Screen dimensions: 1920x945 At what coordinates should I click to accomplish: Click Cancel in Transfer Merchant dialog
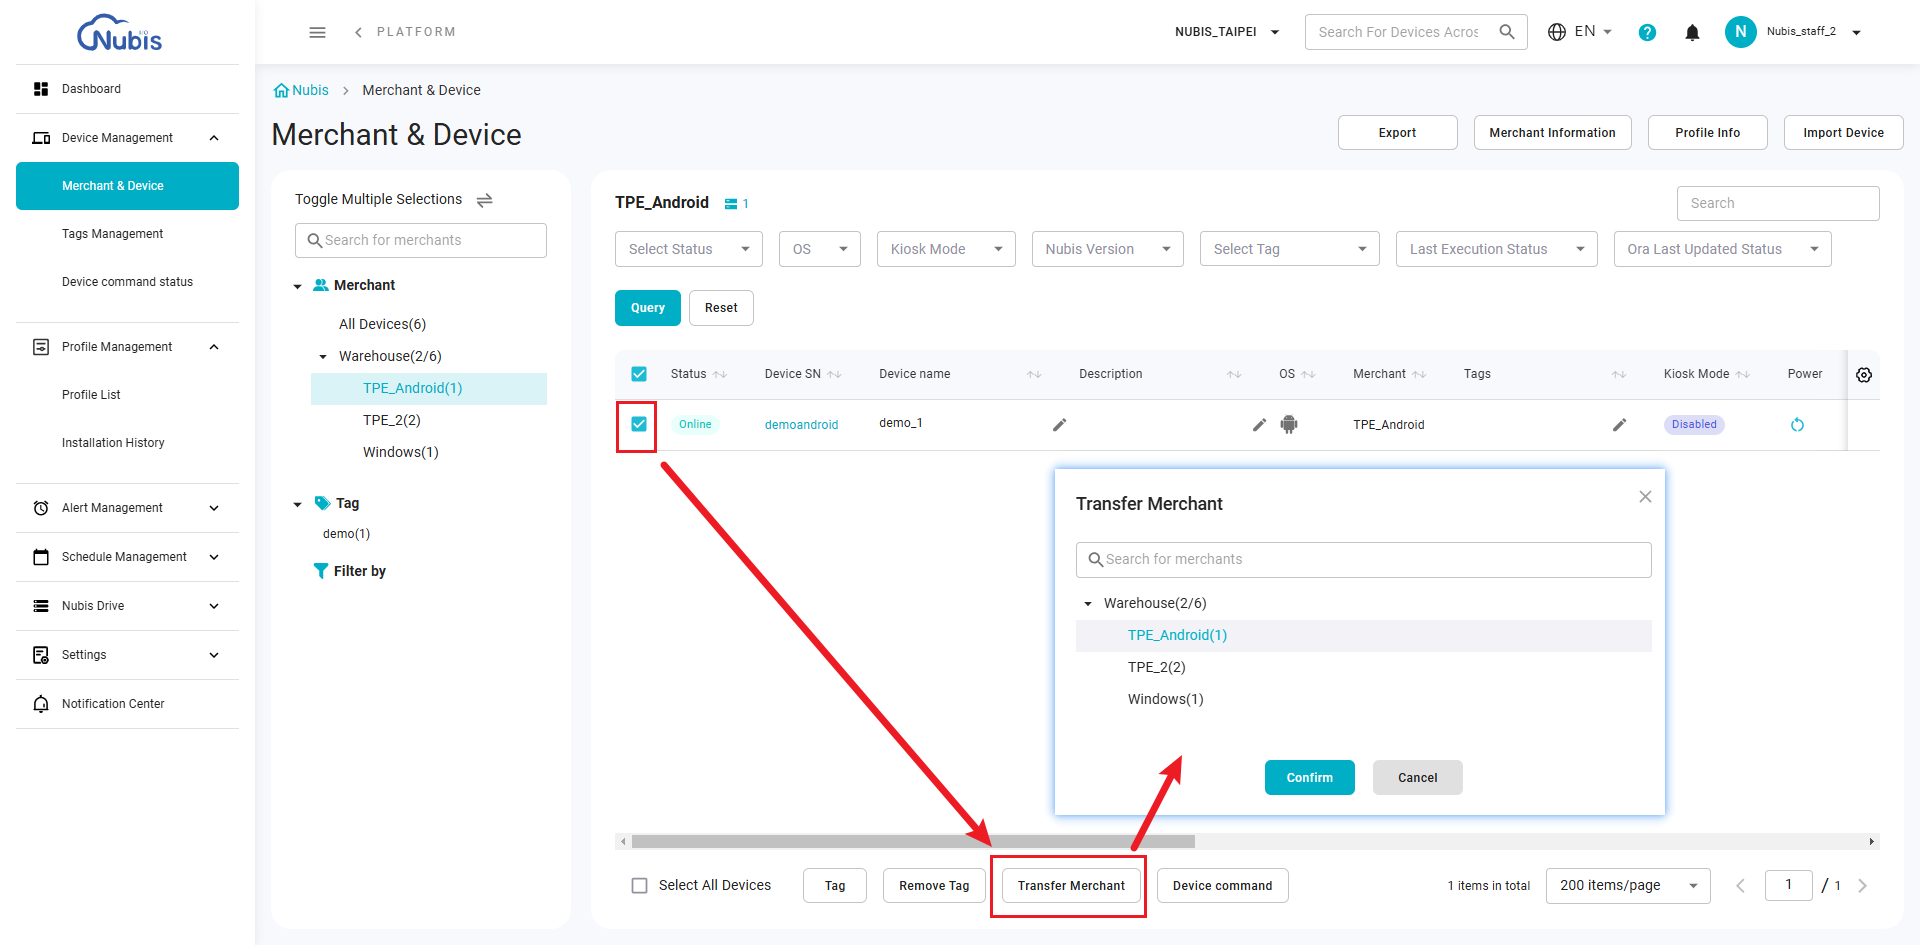point(1417,778)
